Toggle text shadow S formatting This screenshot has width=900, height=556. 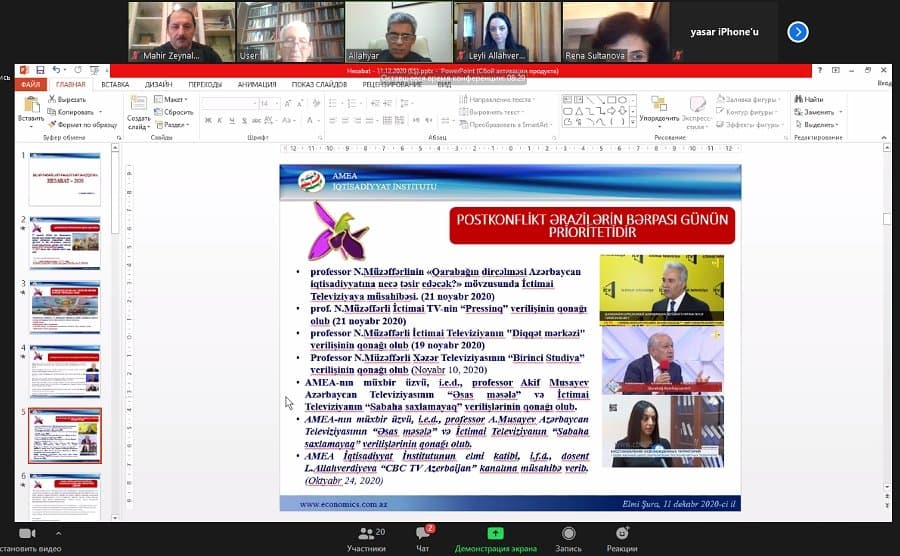pos(244,120)
